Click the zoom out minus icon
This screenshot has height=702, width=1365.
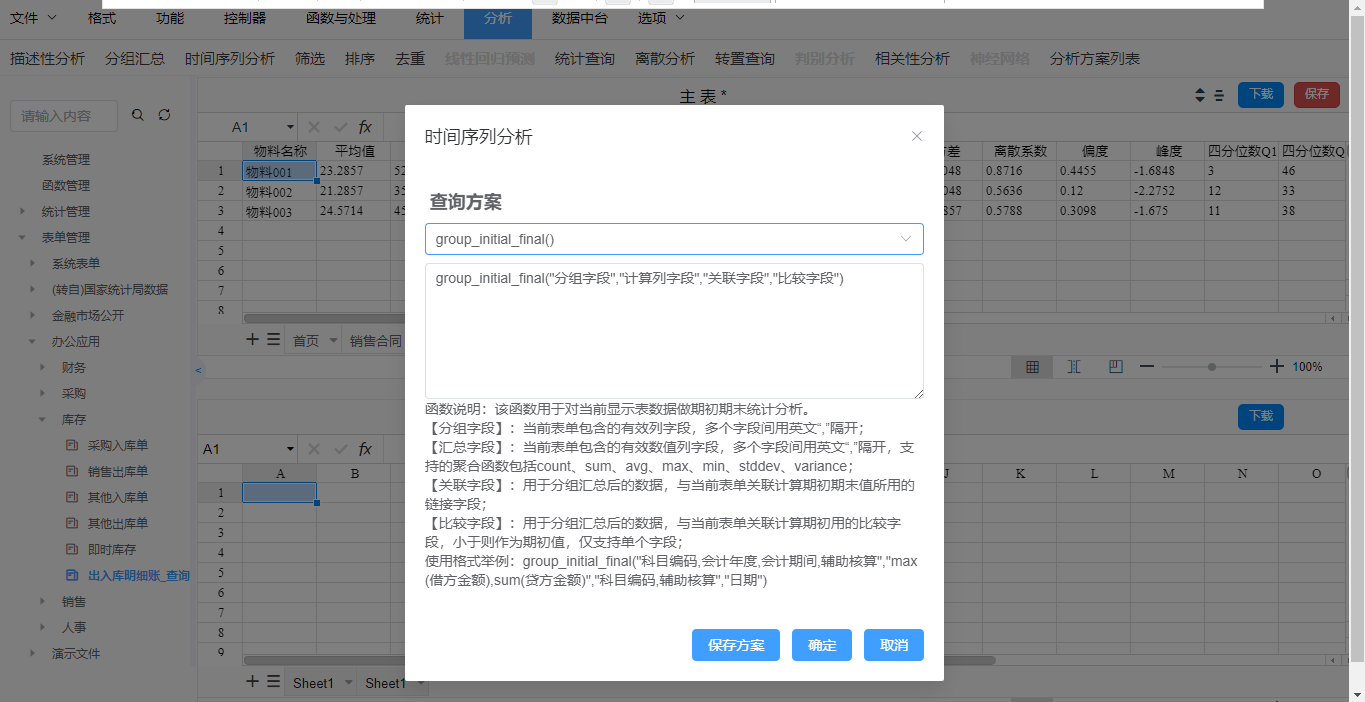(x=1147, y=367)
